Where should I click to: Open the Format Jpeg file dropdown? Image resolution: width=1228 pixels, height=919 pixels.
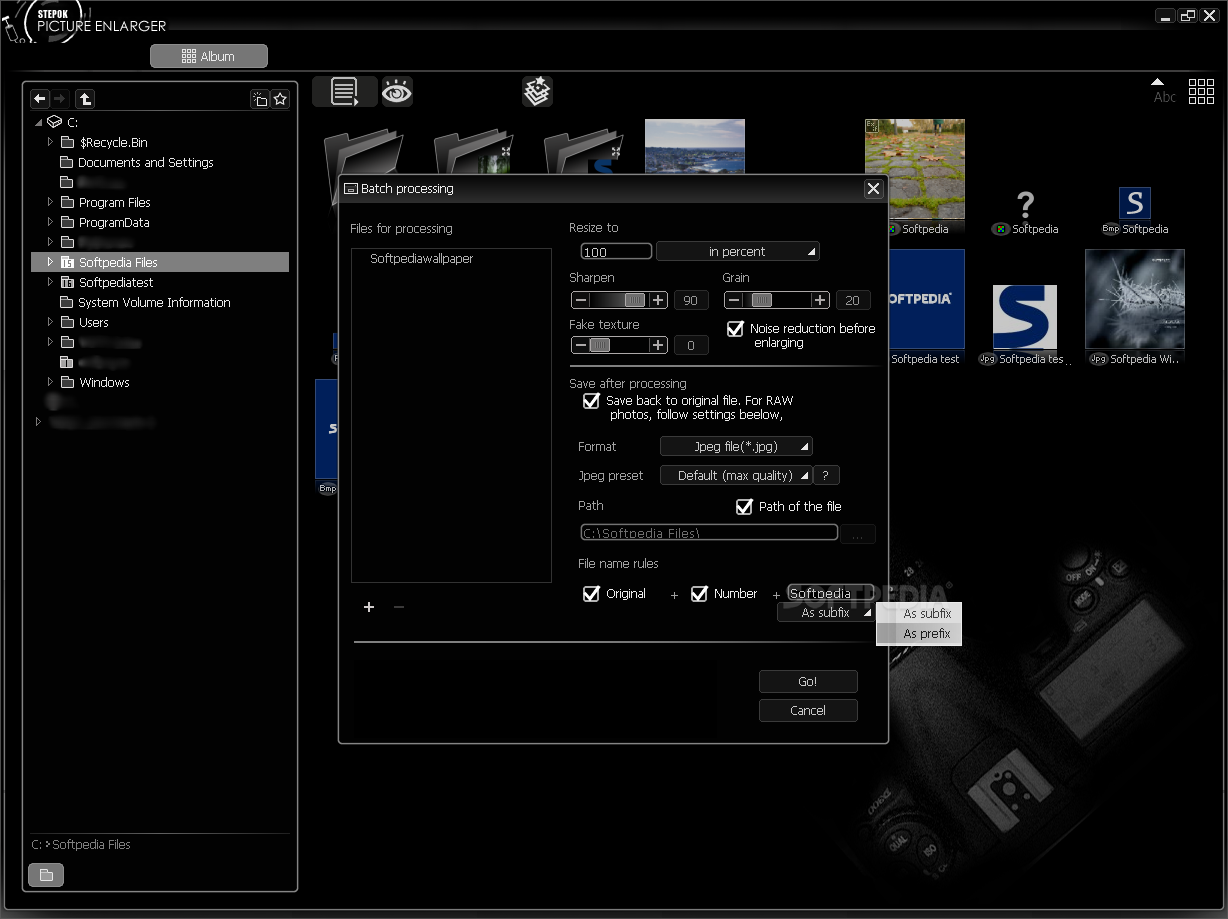click(x=736, y=446)
